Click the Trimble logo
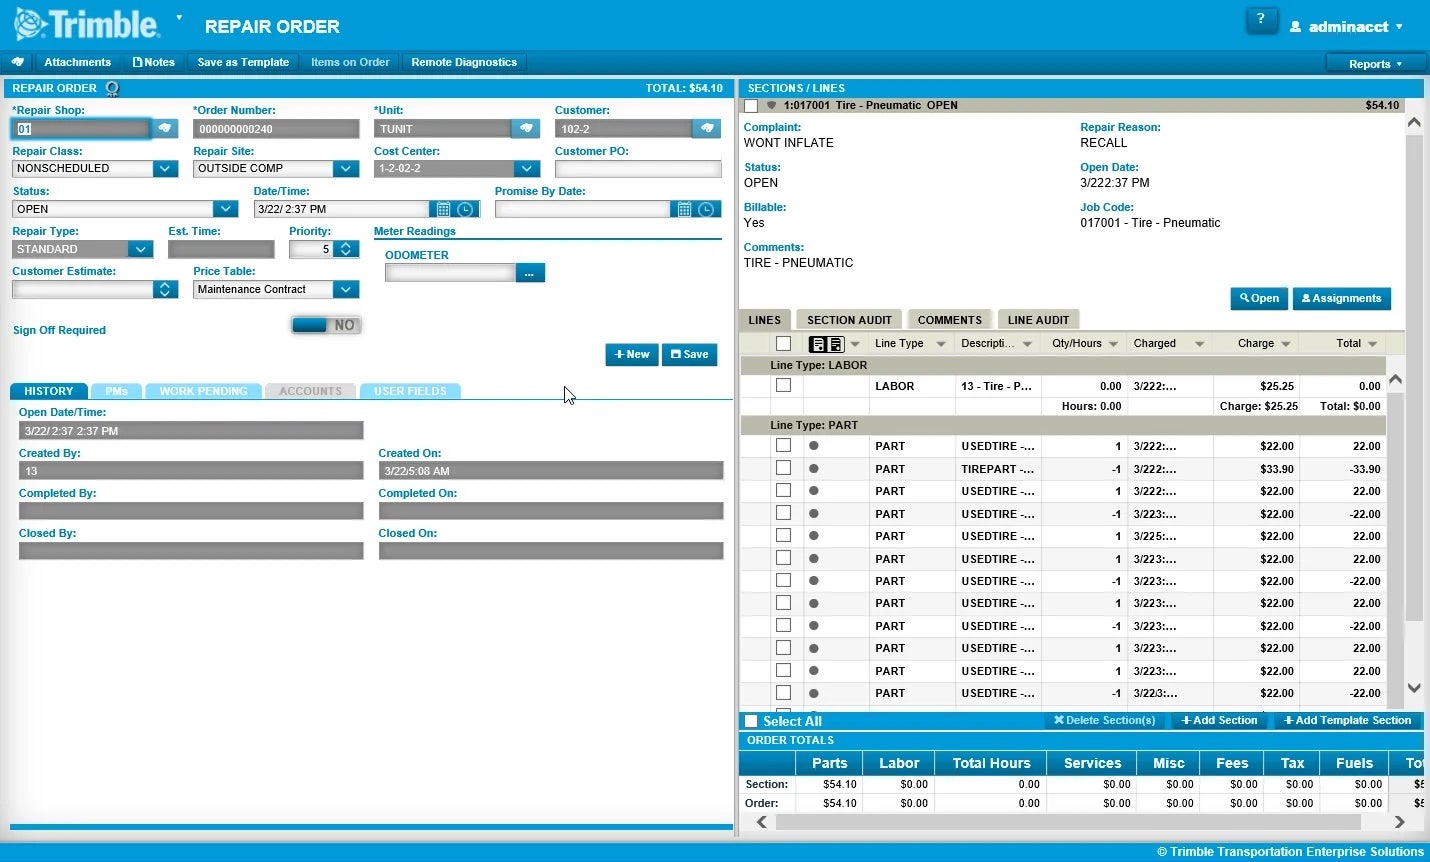The width and height of the screenshot is (1430, 862). tap(87, 25)
